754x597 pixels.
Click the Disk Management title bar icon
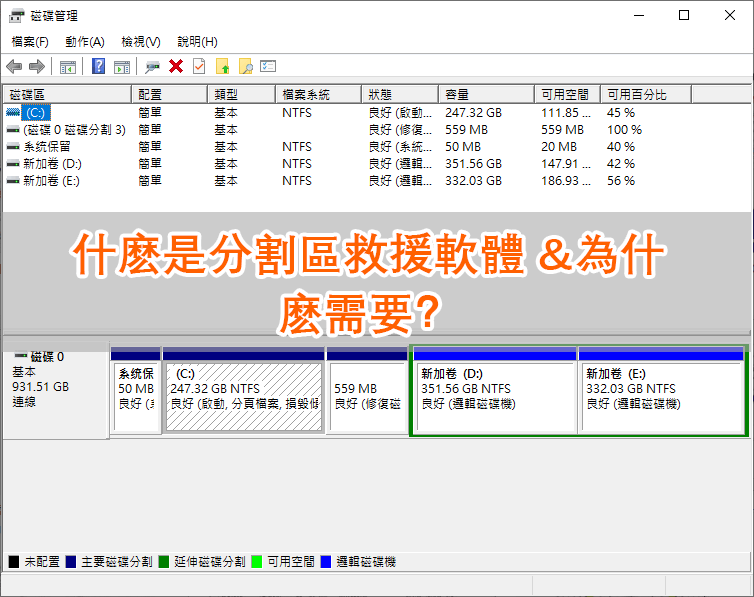click(16, 16)
